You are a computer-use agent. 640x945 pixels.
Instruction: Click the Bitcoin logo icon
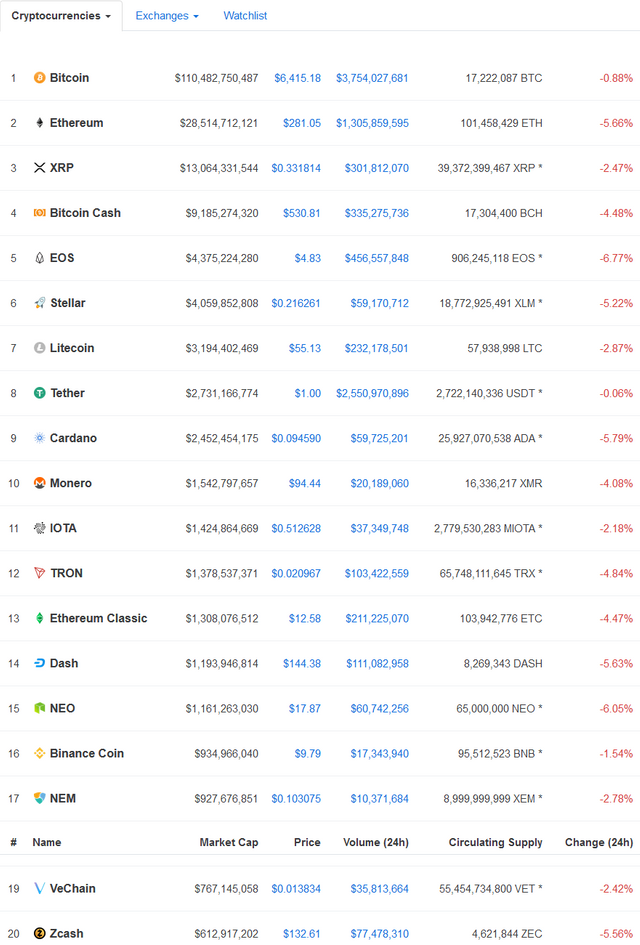(x=40, y=78)
